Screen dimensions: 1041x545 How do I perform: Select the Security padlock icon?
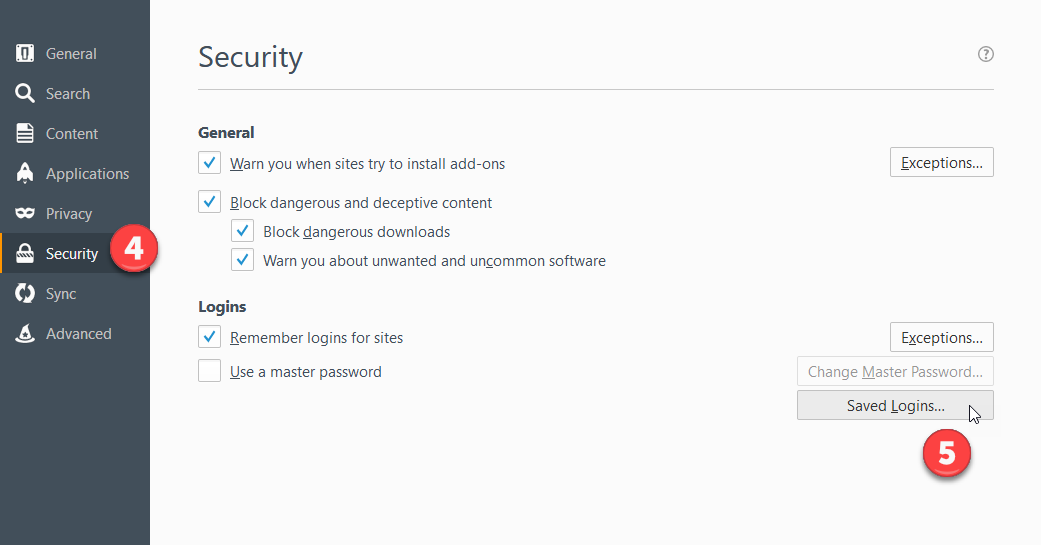(x=25, y=253)
